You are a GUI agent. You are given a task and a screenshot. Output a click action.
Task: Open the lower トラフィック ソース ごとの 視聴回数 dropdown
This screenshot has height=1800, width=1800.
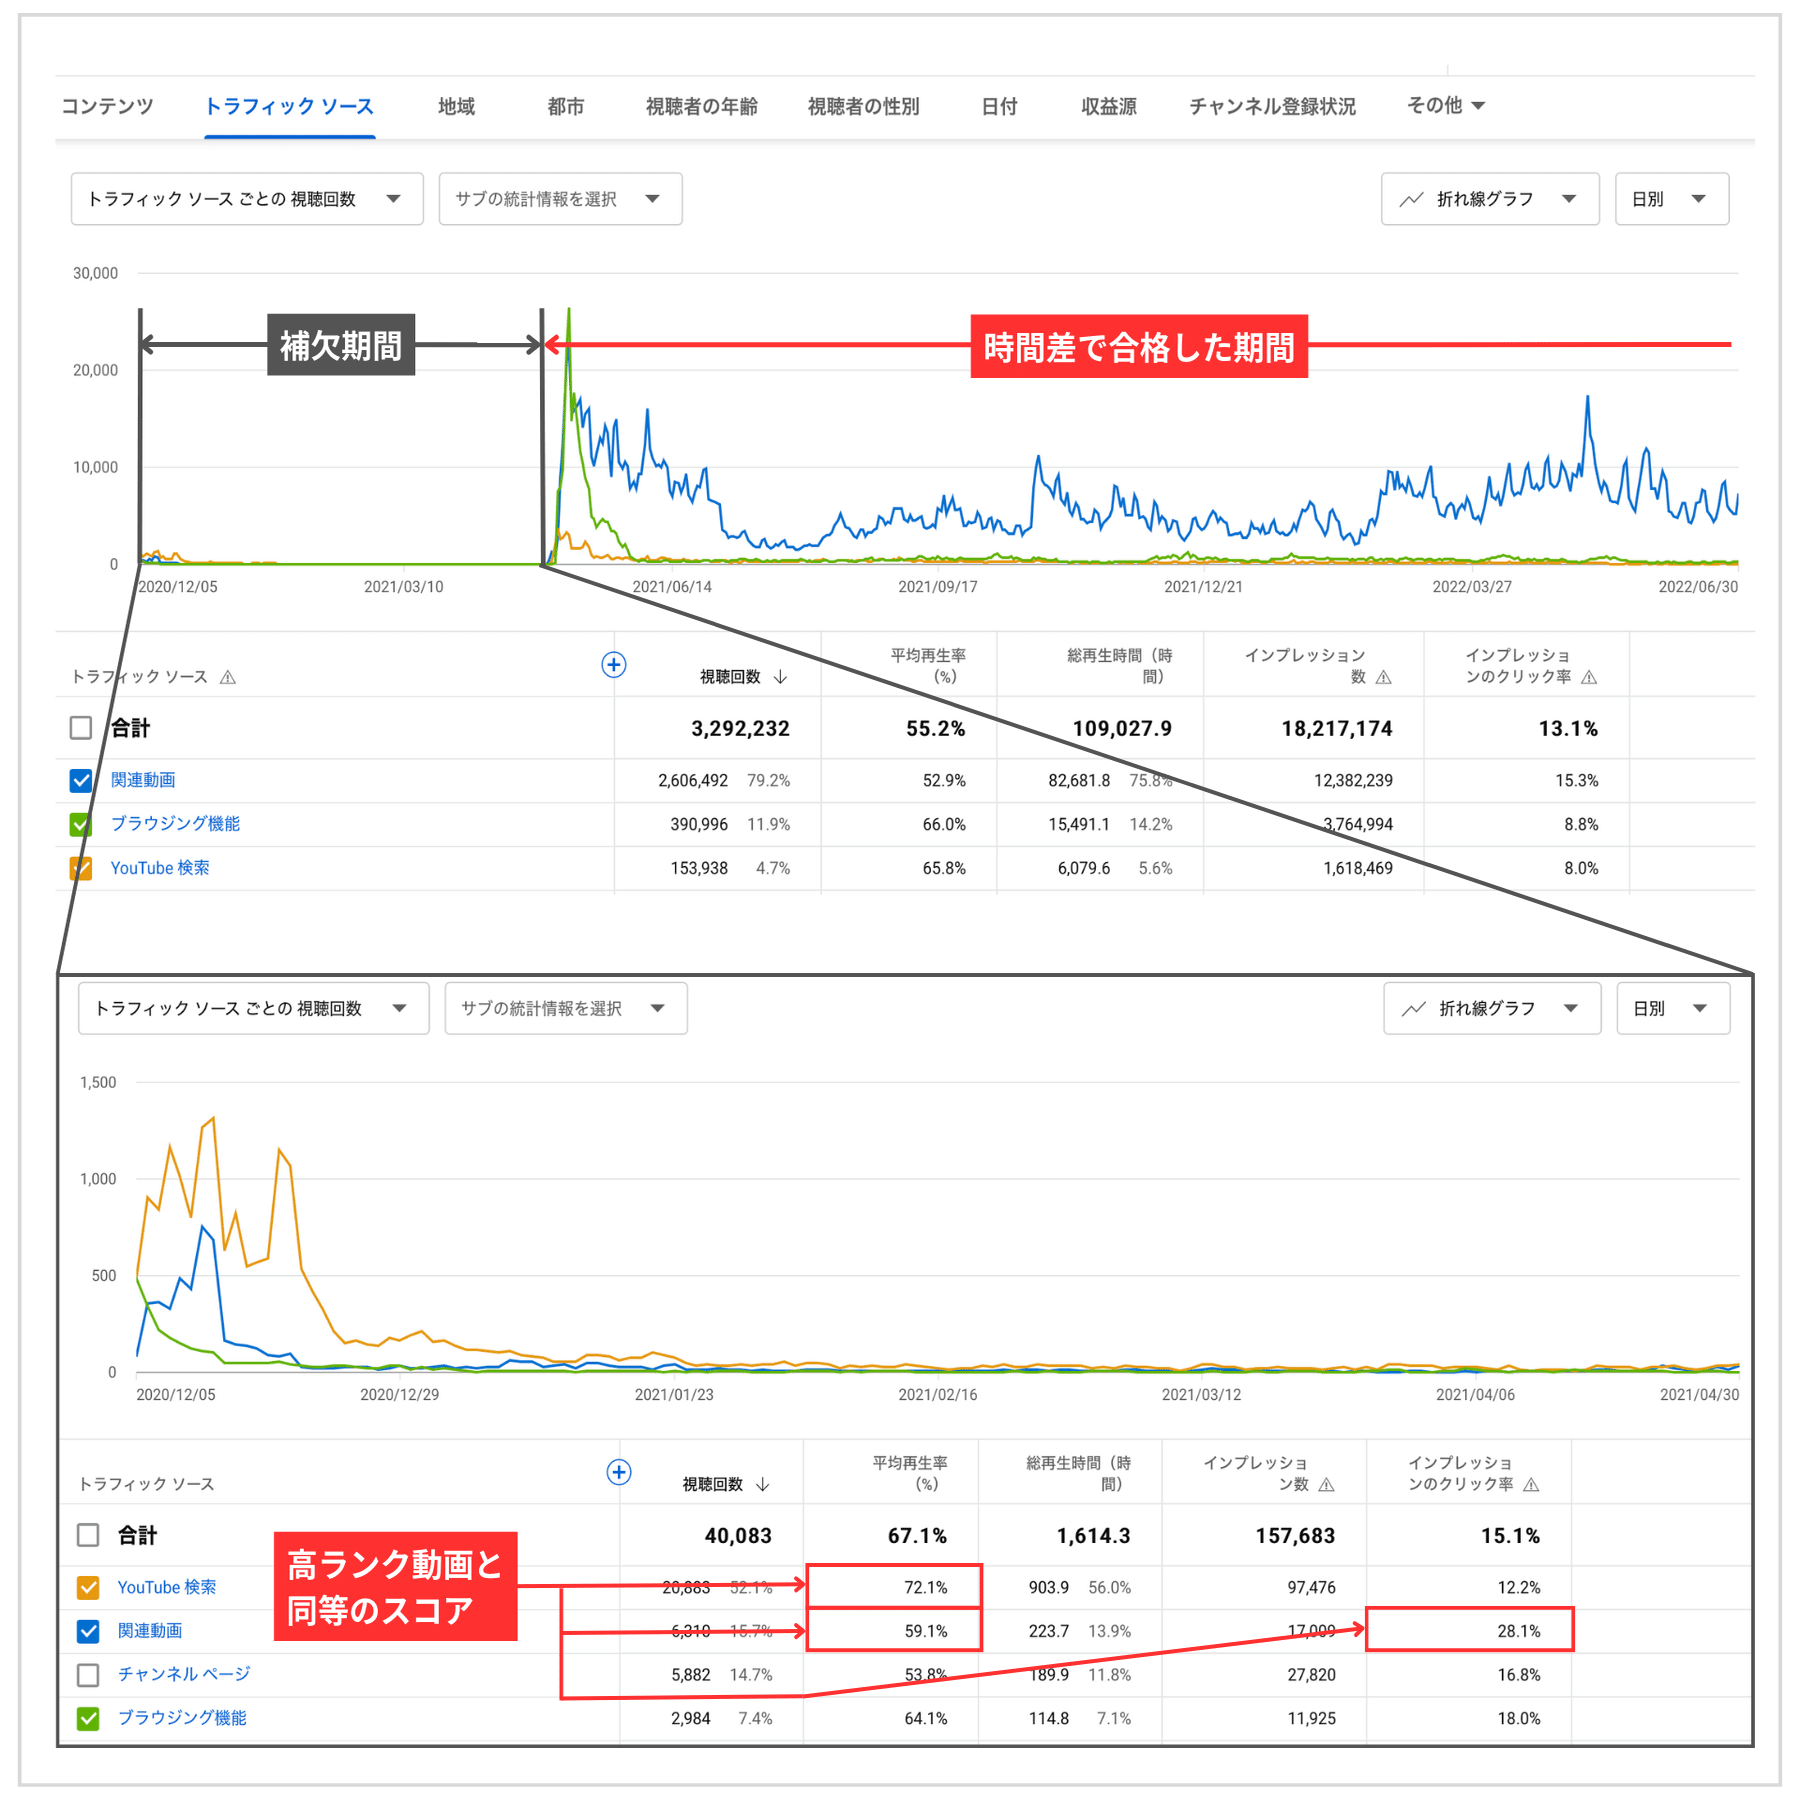[x=253, y=1008]
